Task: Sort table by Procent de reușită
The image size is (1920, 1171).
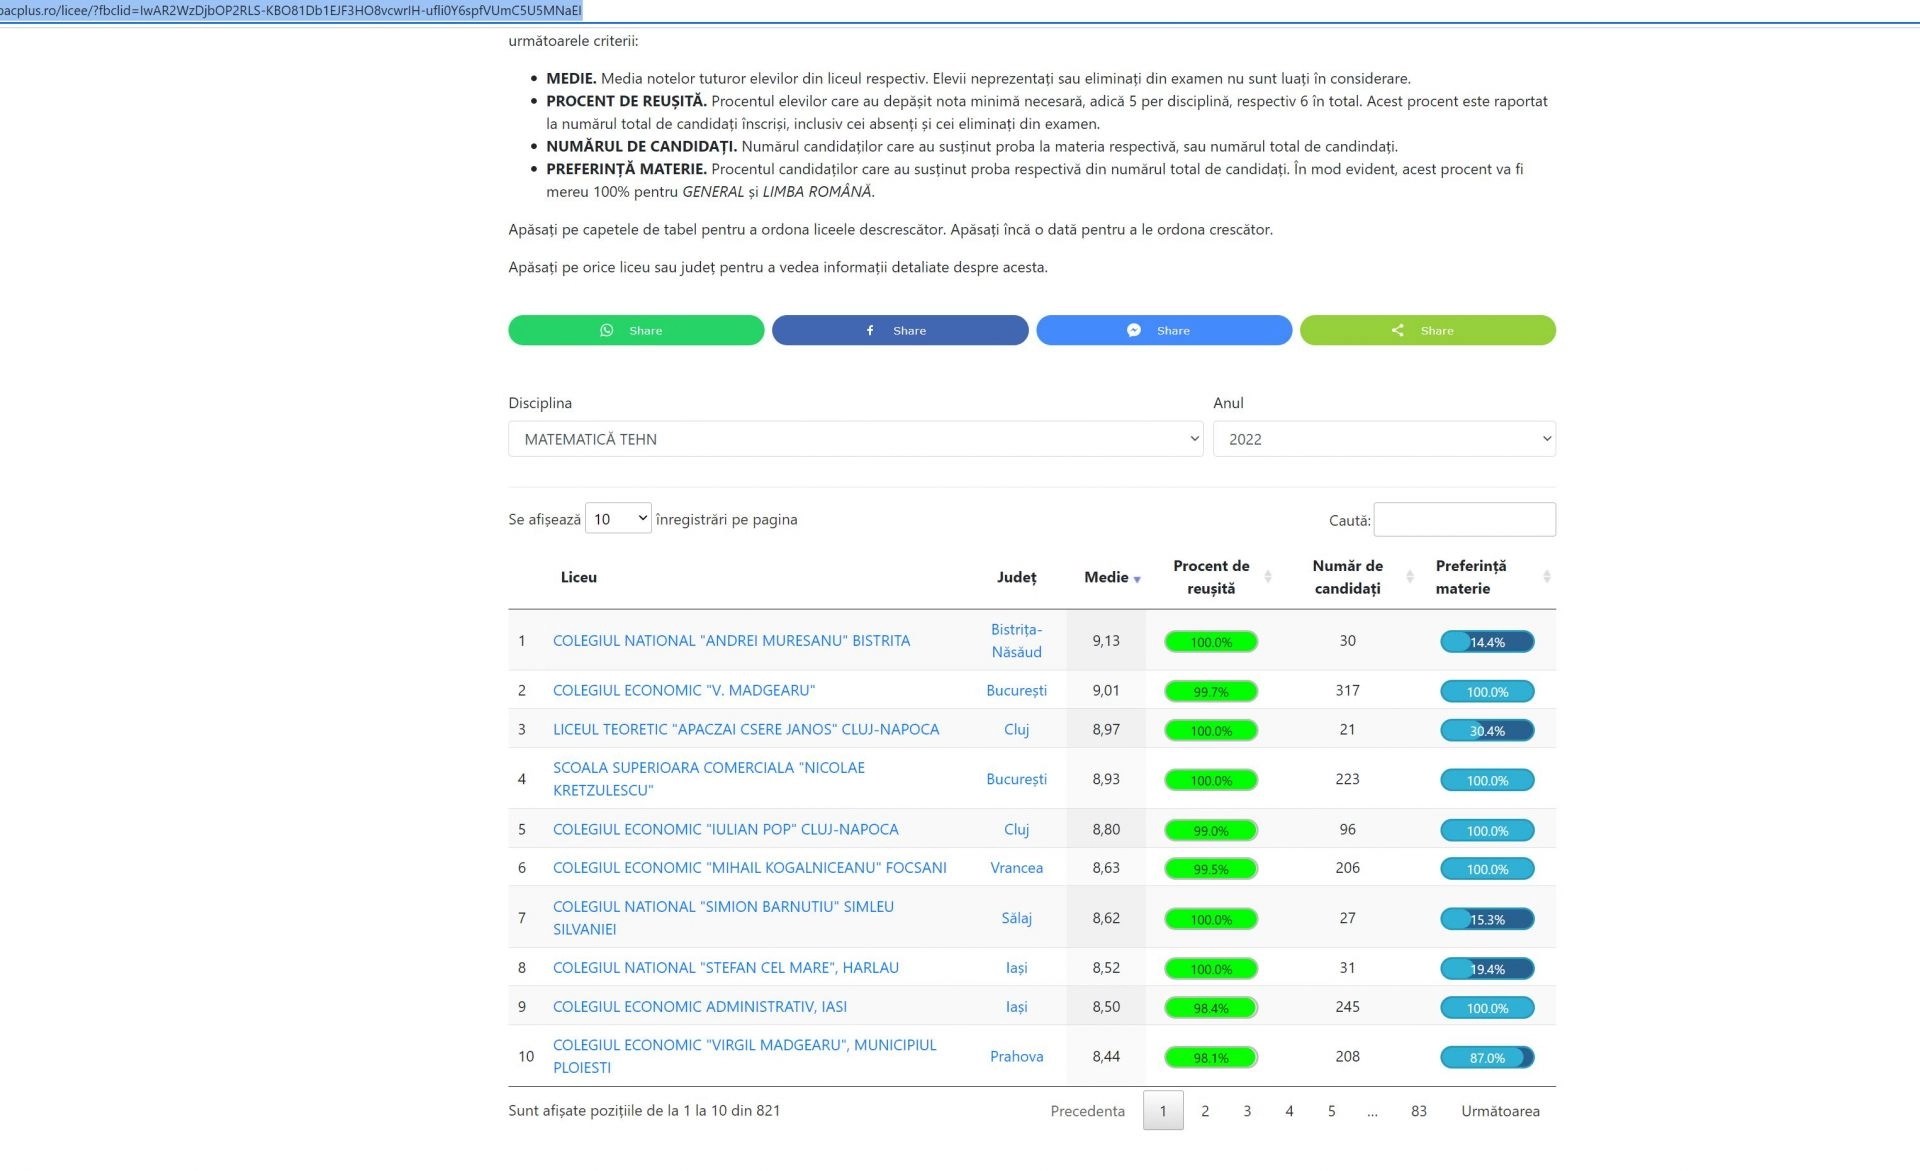Action: (1211, 577)
